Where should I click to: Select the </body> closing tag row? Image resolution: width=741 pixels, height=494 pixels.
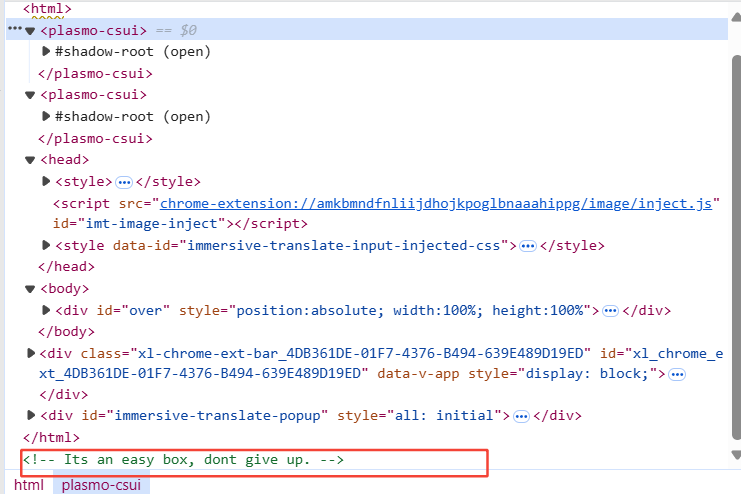click(x=66, y=331)
